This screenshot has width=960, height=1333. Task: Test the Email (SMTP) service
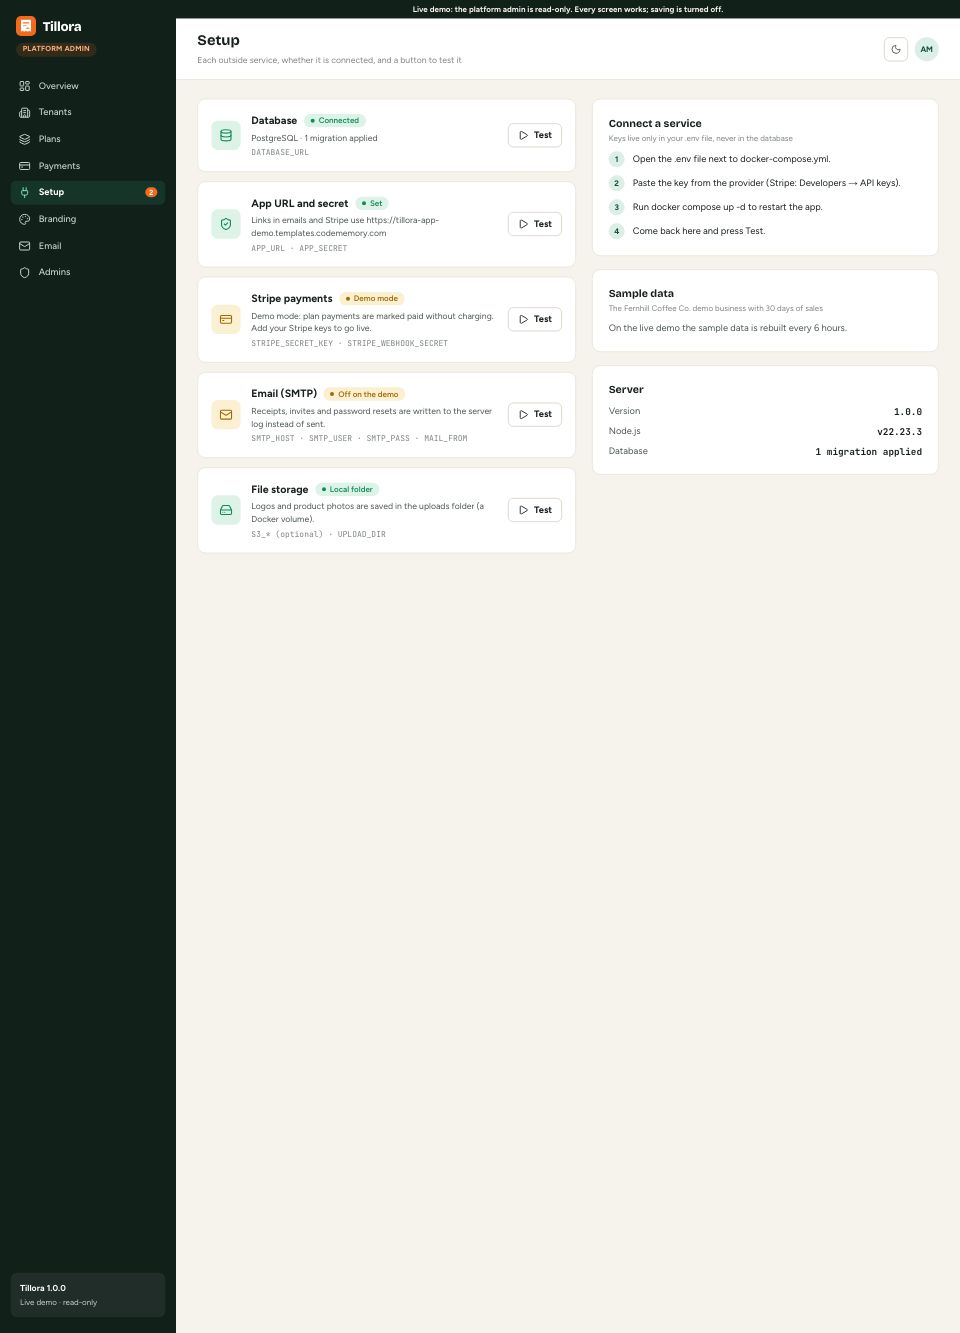pyautogui.click(x=535, y=414)
